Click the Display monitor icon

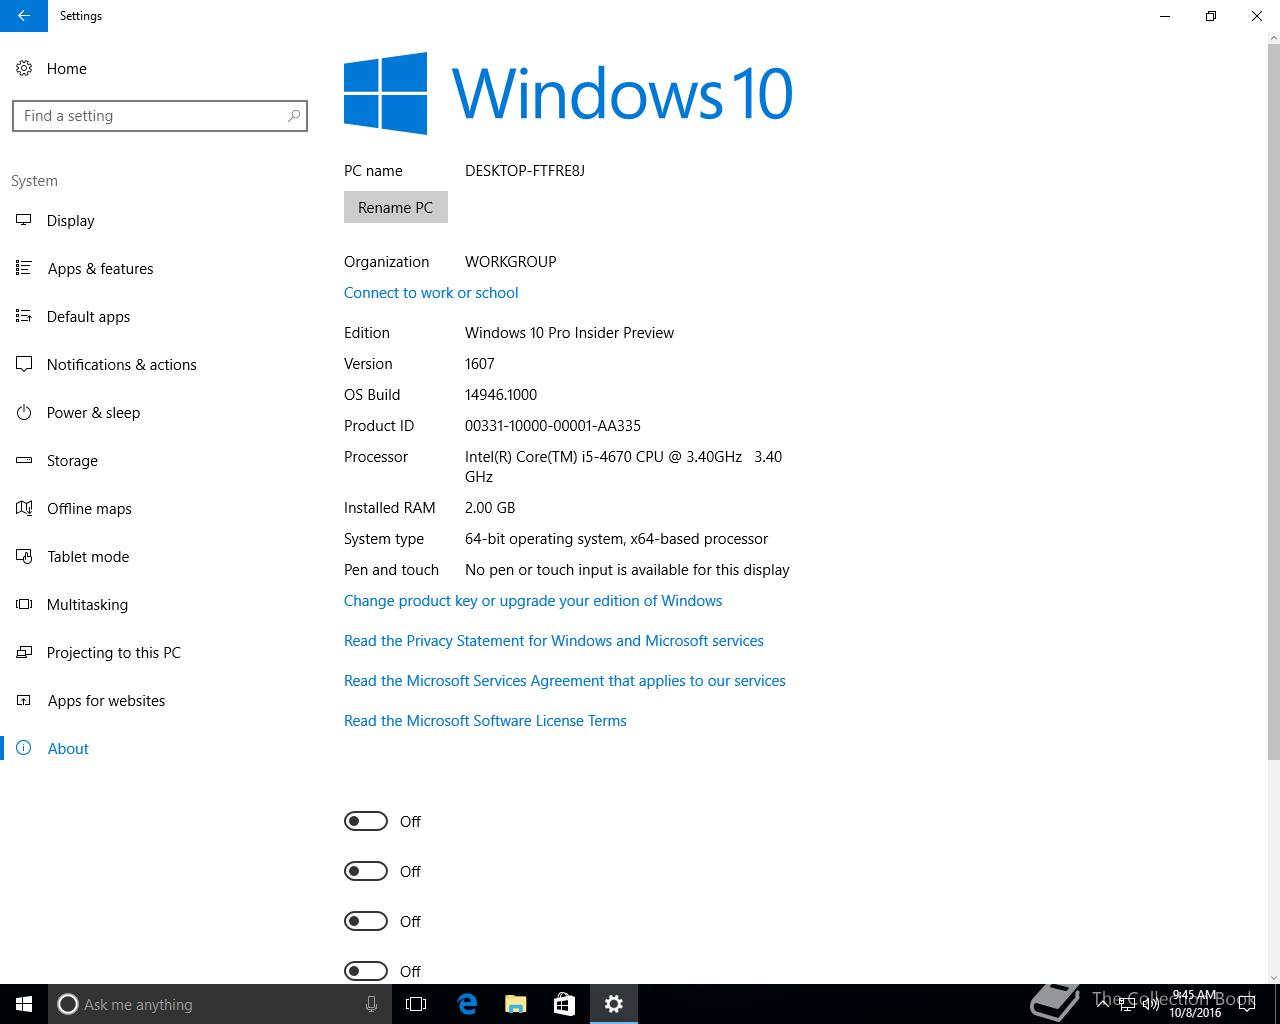[x=24, y=220]
